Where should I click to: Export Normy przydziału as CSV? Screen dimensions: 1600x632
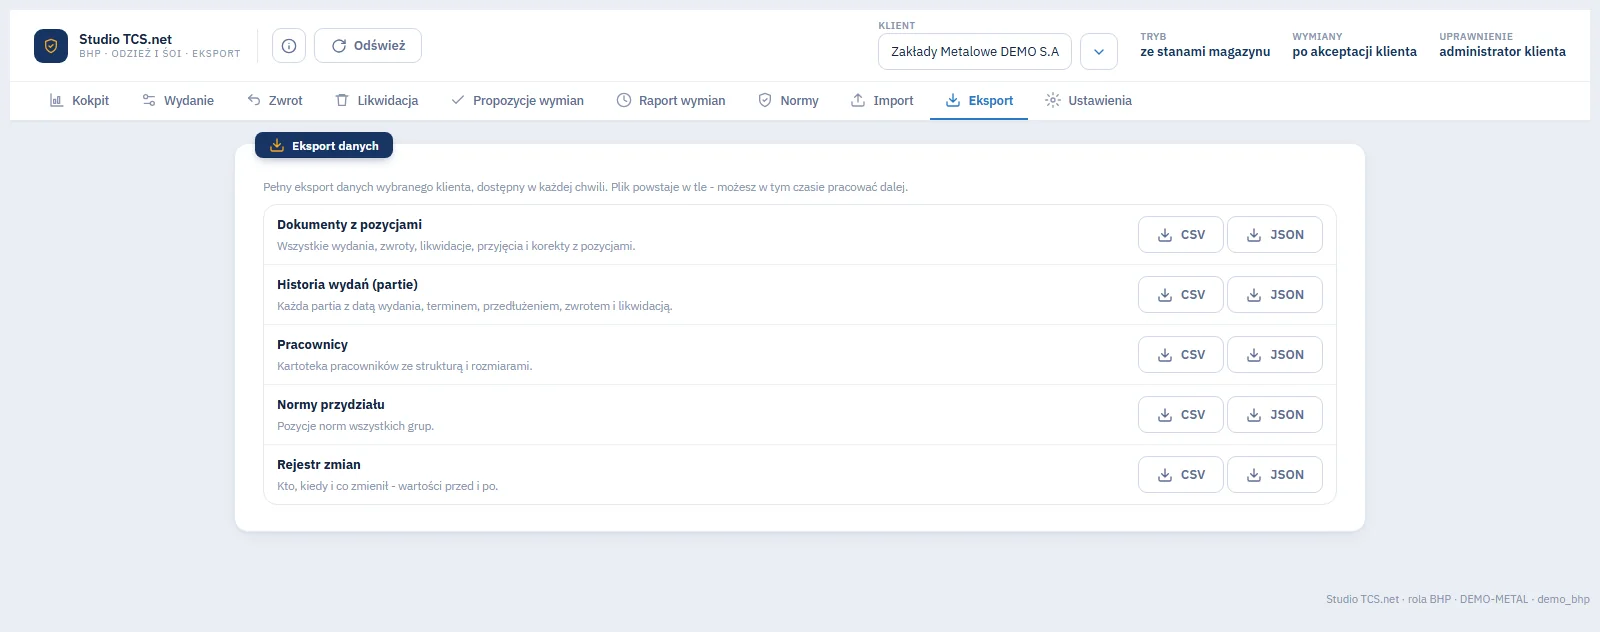coord(1181,415)
